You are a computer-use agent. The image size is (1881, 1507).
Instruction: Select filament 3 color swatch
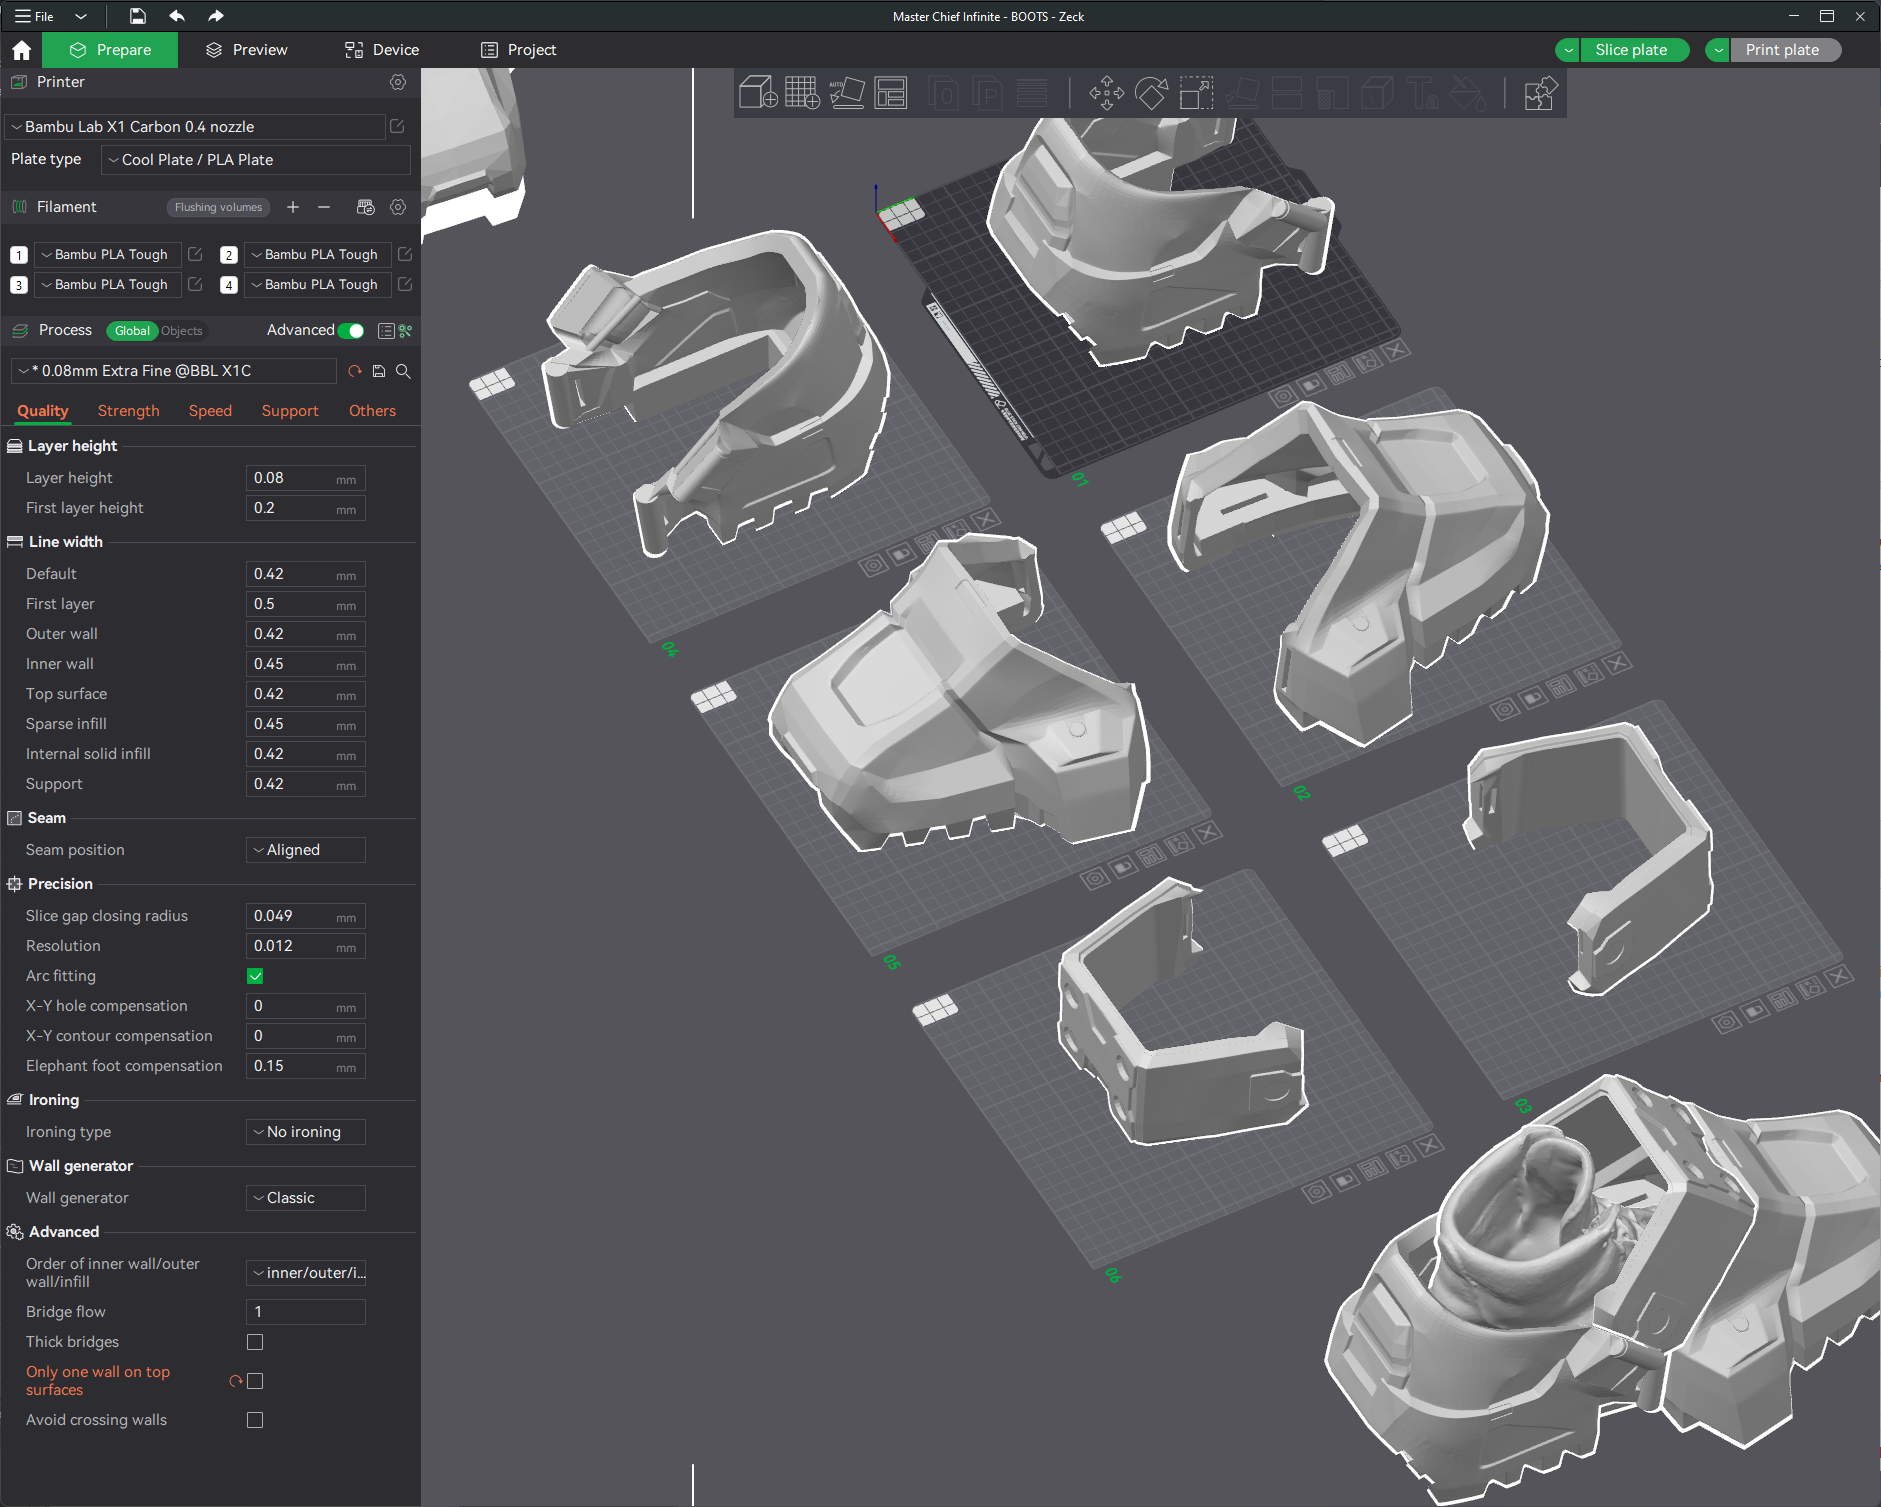(19, 285)
